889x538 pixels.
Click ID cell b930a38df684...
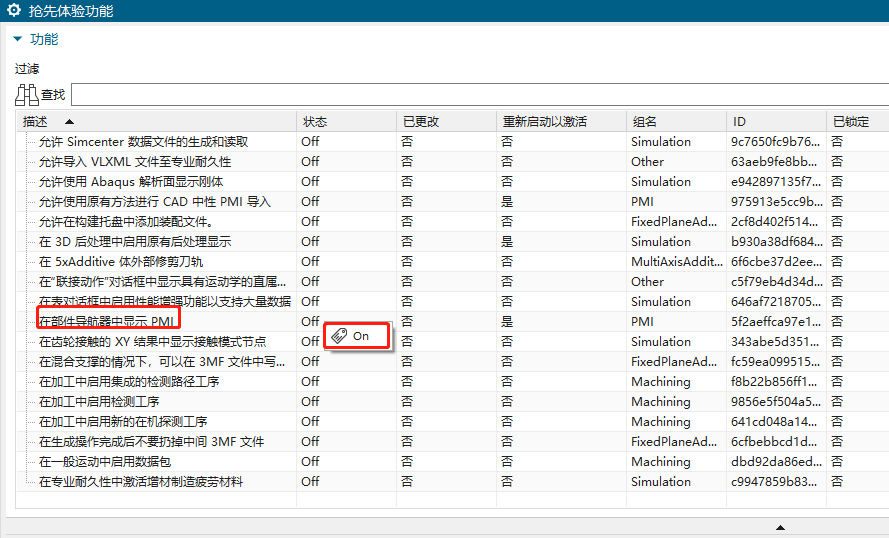(x=777, y=242)
